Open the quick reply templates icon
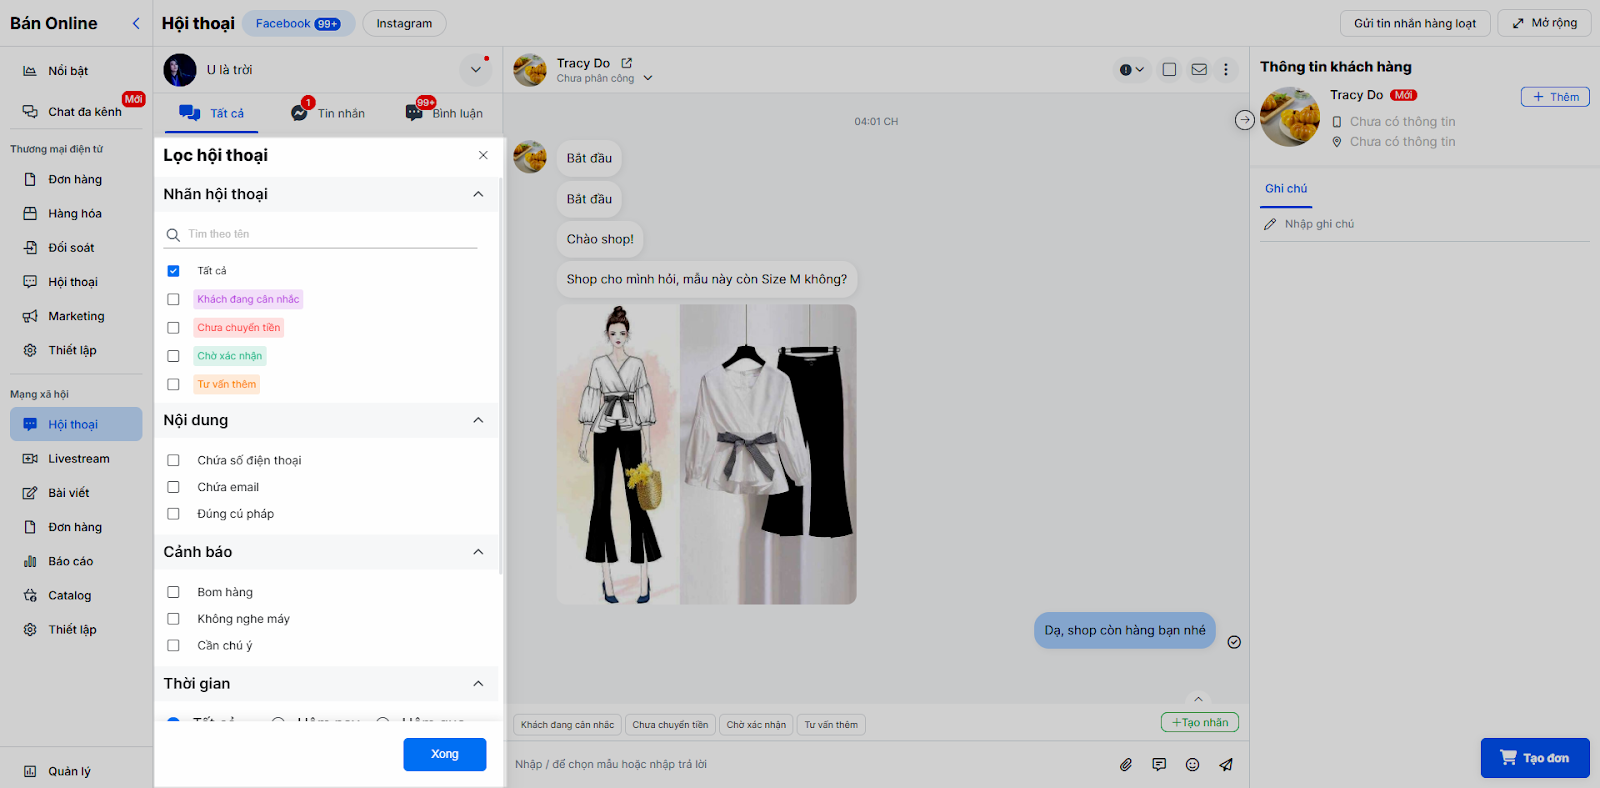The image size is (1600, 788). 1159,765
